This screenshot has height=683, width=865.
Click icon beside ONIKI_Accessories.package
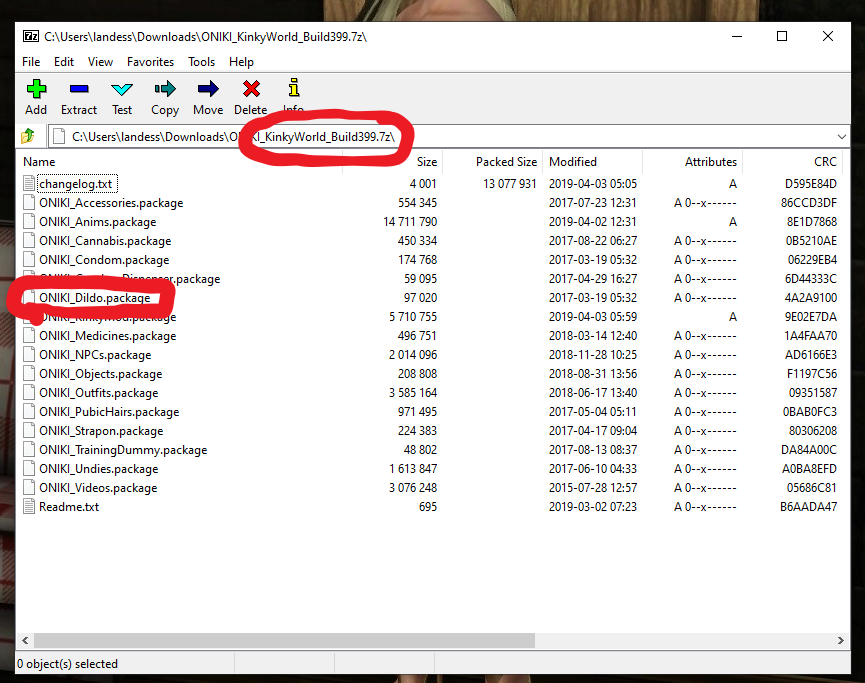point(29,202)
